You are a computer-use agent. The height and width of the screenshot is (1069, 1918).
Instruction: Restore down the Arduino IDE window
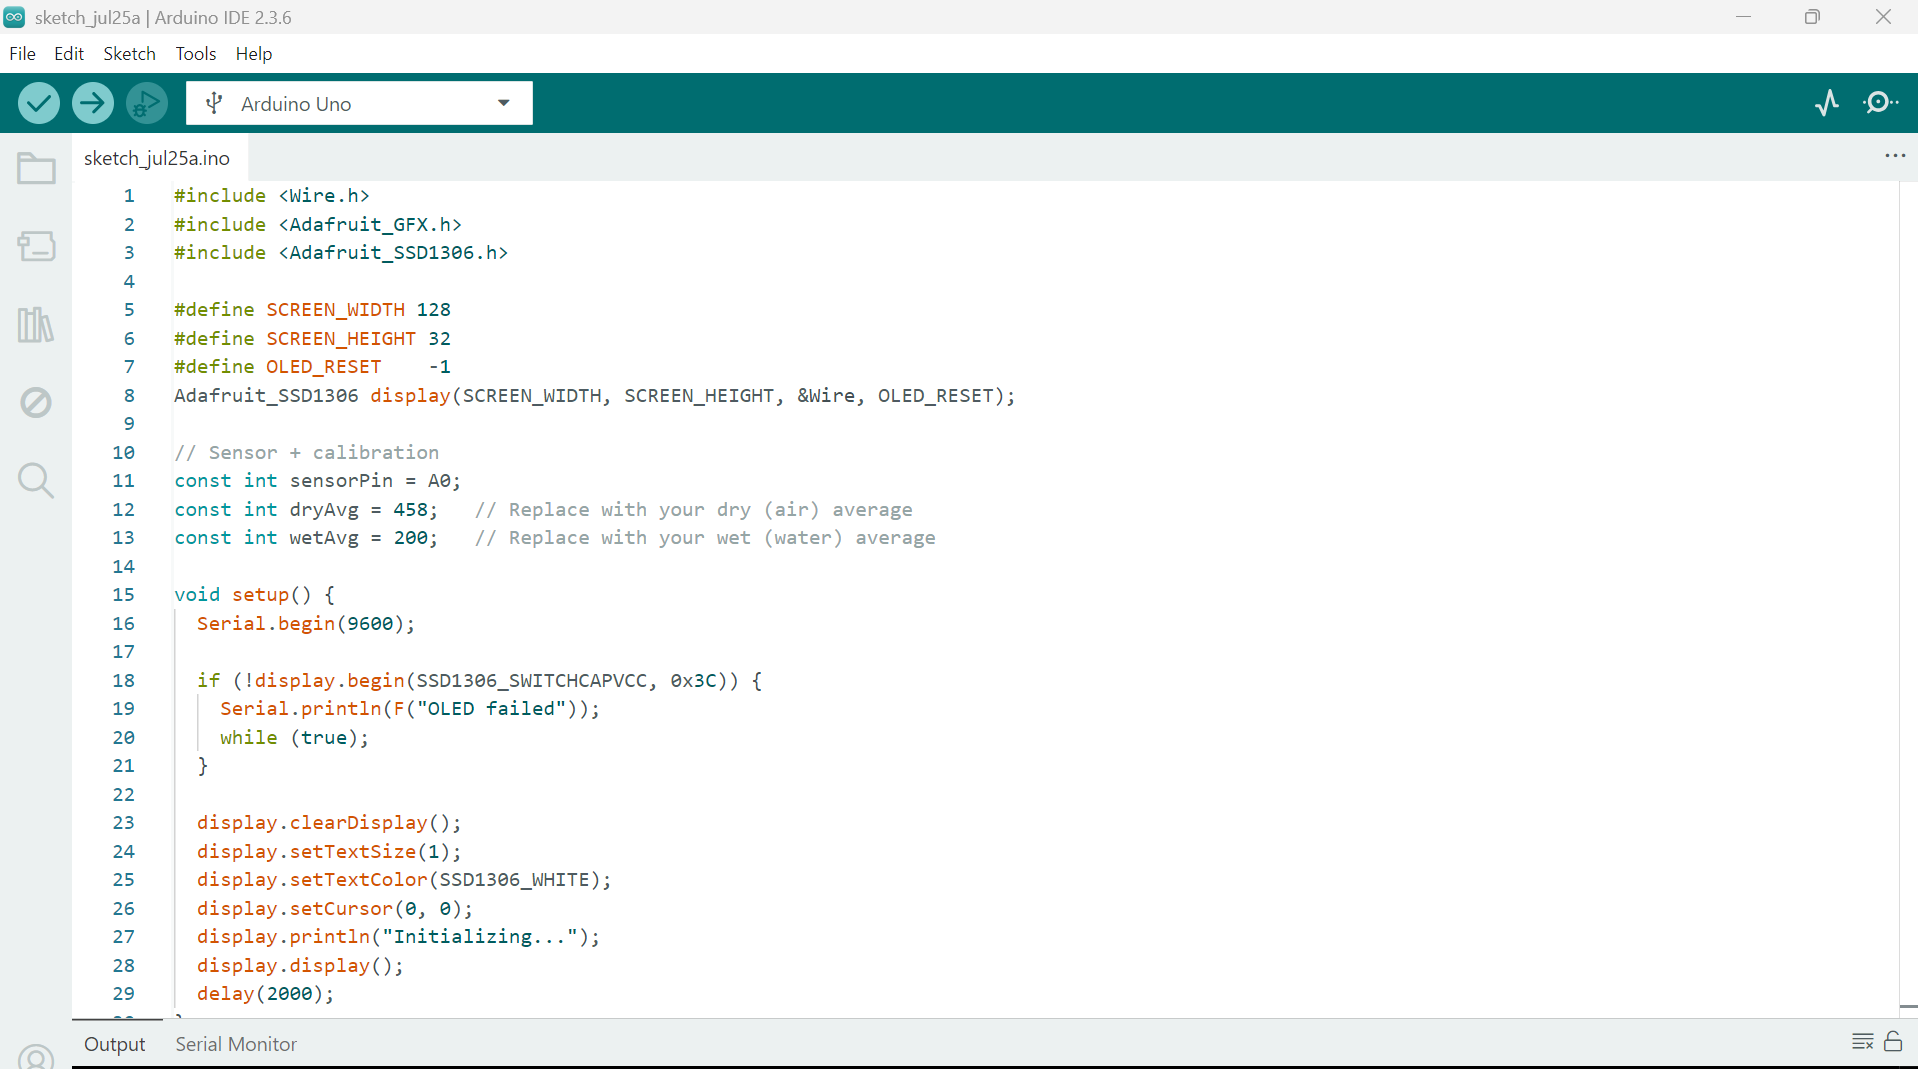coord(1812,17)
